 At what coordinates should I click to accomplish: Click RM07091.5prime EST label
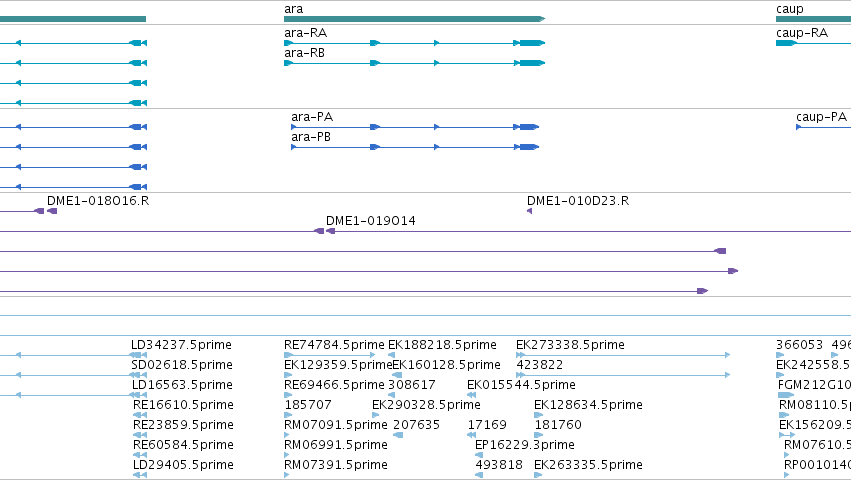[x=336, y=425]
